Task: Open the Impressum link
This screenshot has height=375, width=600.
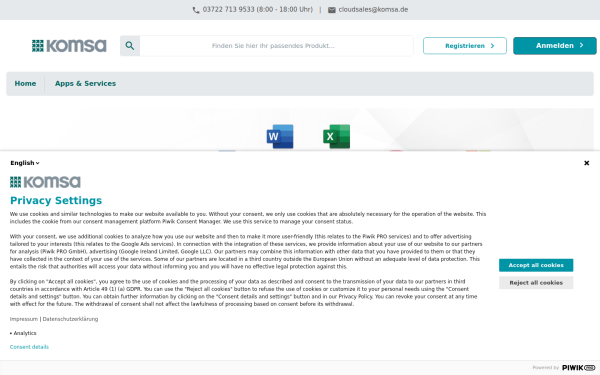Action: (24, 319)
